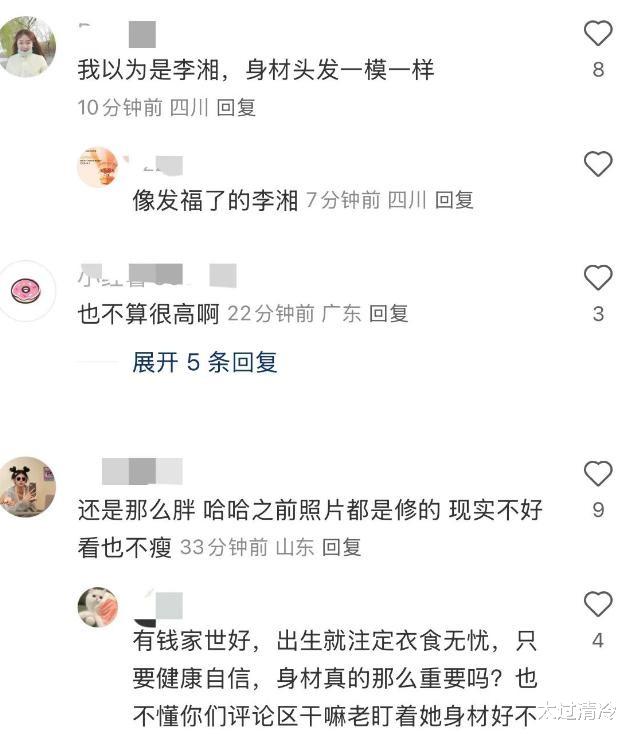Open the pink donut avatar profile
The width and height of the screenshot is (627, 734).
click(26, 291)
